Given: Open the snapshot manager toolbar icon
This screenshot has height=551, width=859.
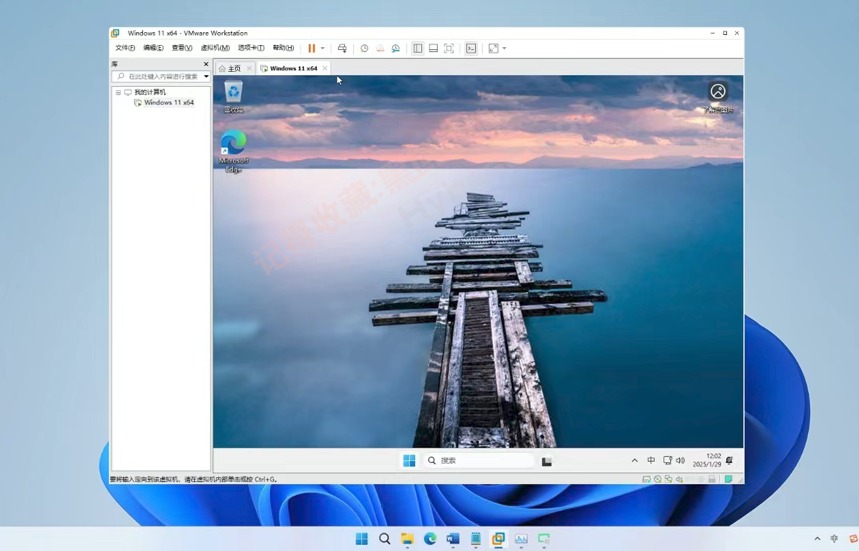Looking at the screenshot, I should pyautogui.click(x=396, y=48).
